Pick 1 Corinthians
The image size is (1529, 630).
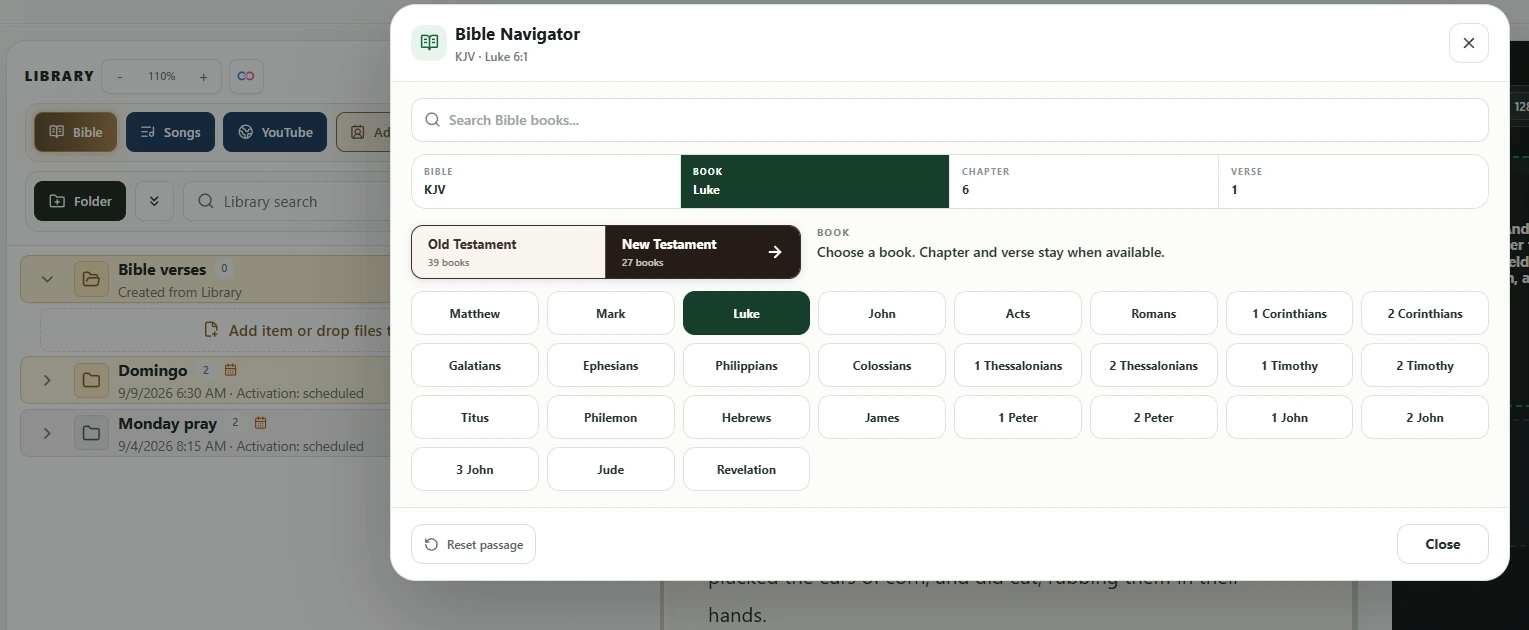point(1290,313)
